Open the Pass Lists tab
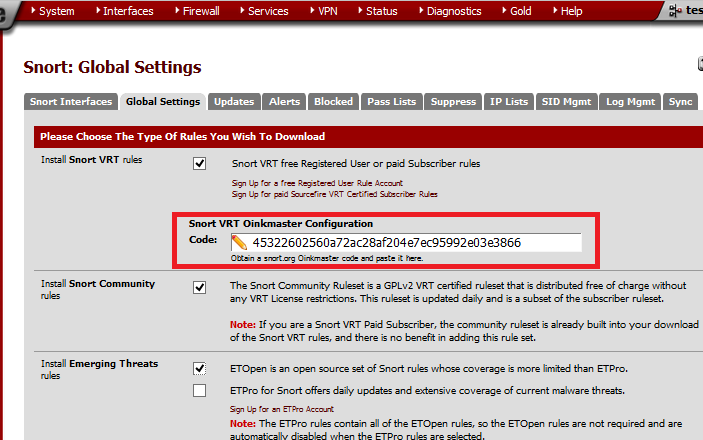The width and height of the screenshot is (703, 440). click(391, 102)
